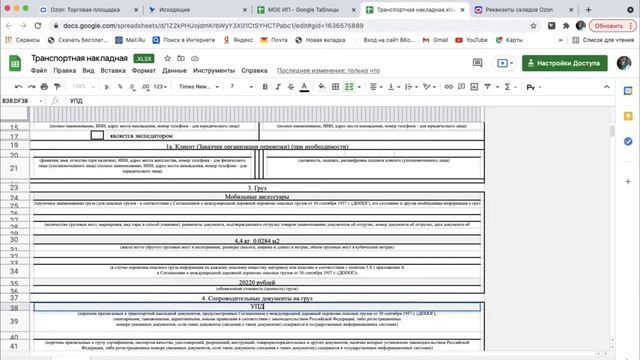Open the Формат menu
This screenshot has height=360, width=640.
tap(144, 70)
